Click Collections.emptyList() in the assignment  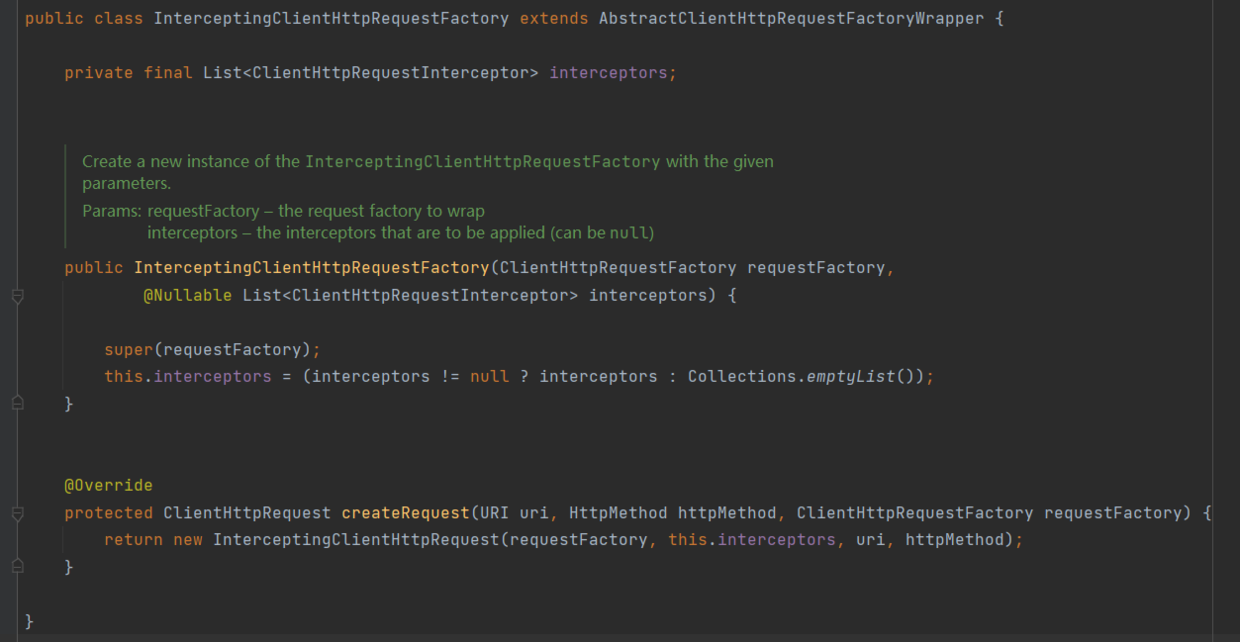[x=808, y=376]
